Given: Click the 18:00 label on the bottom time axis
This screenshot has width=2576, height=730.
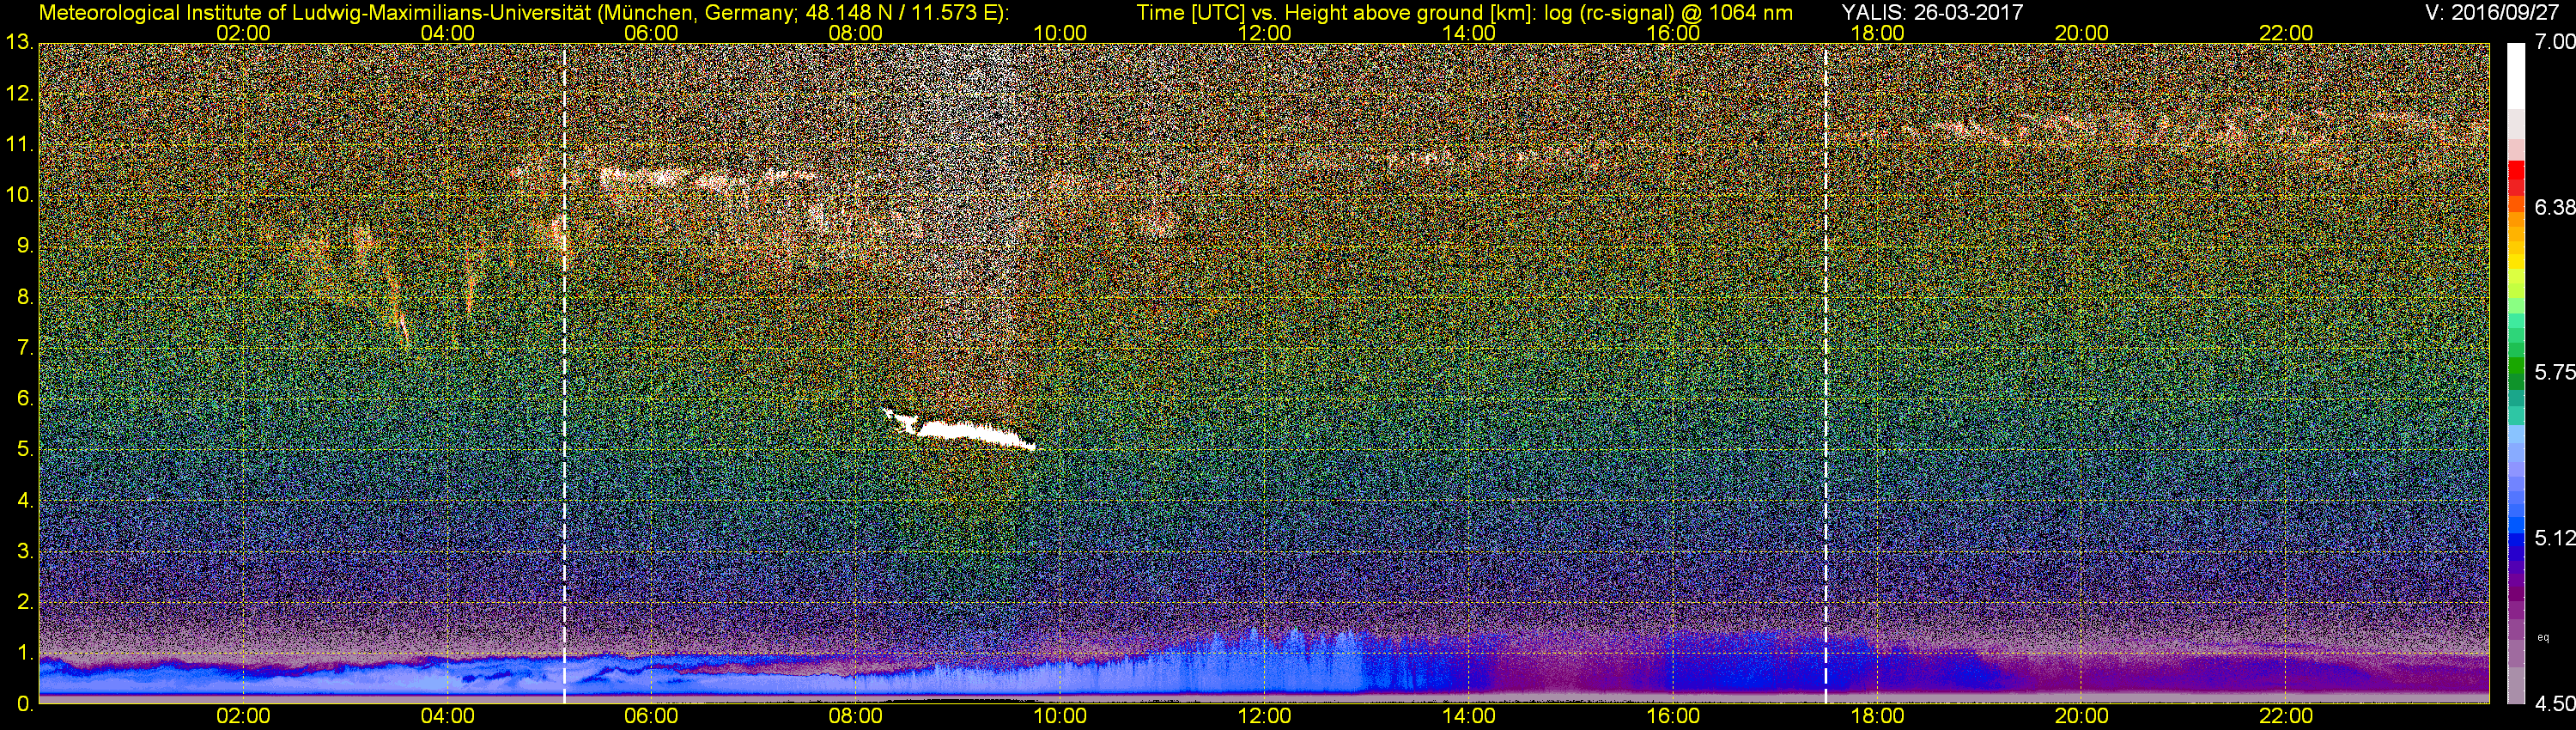Looking at the screenshot, I should (x=1877, y=717).
